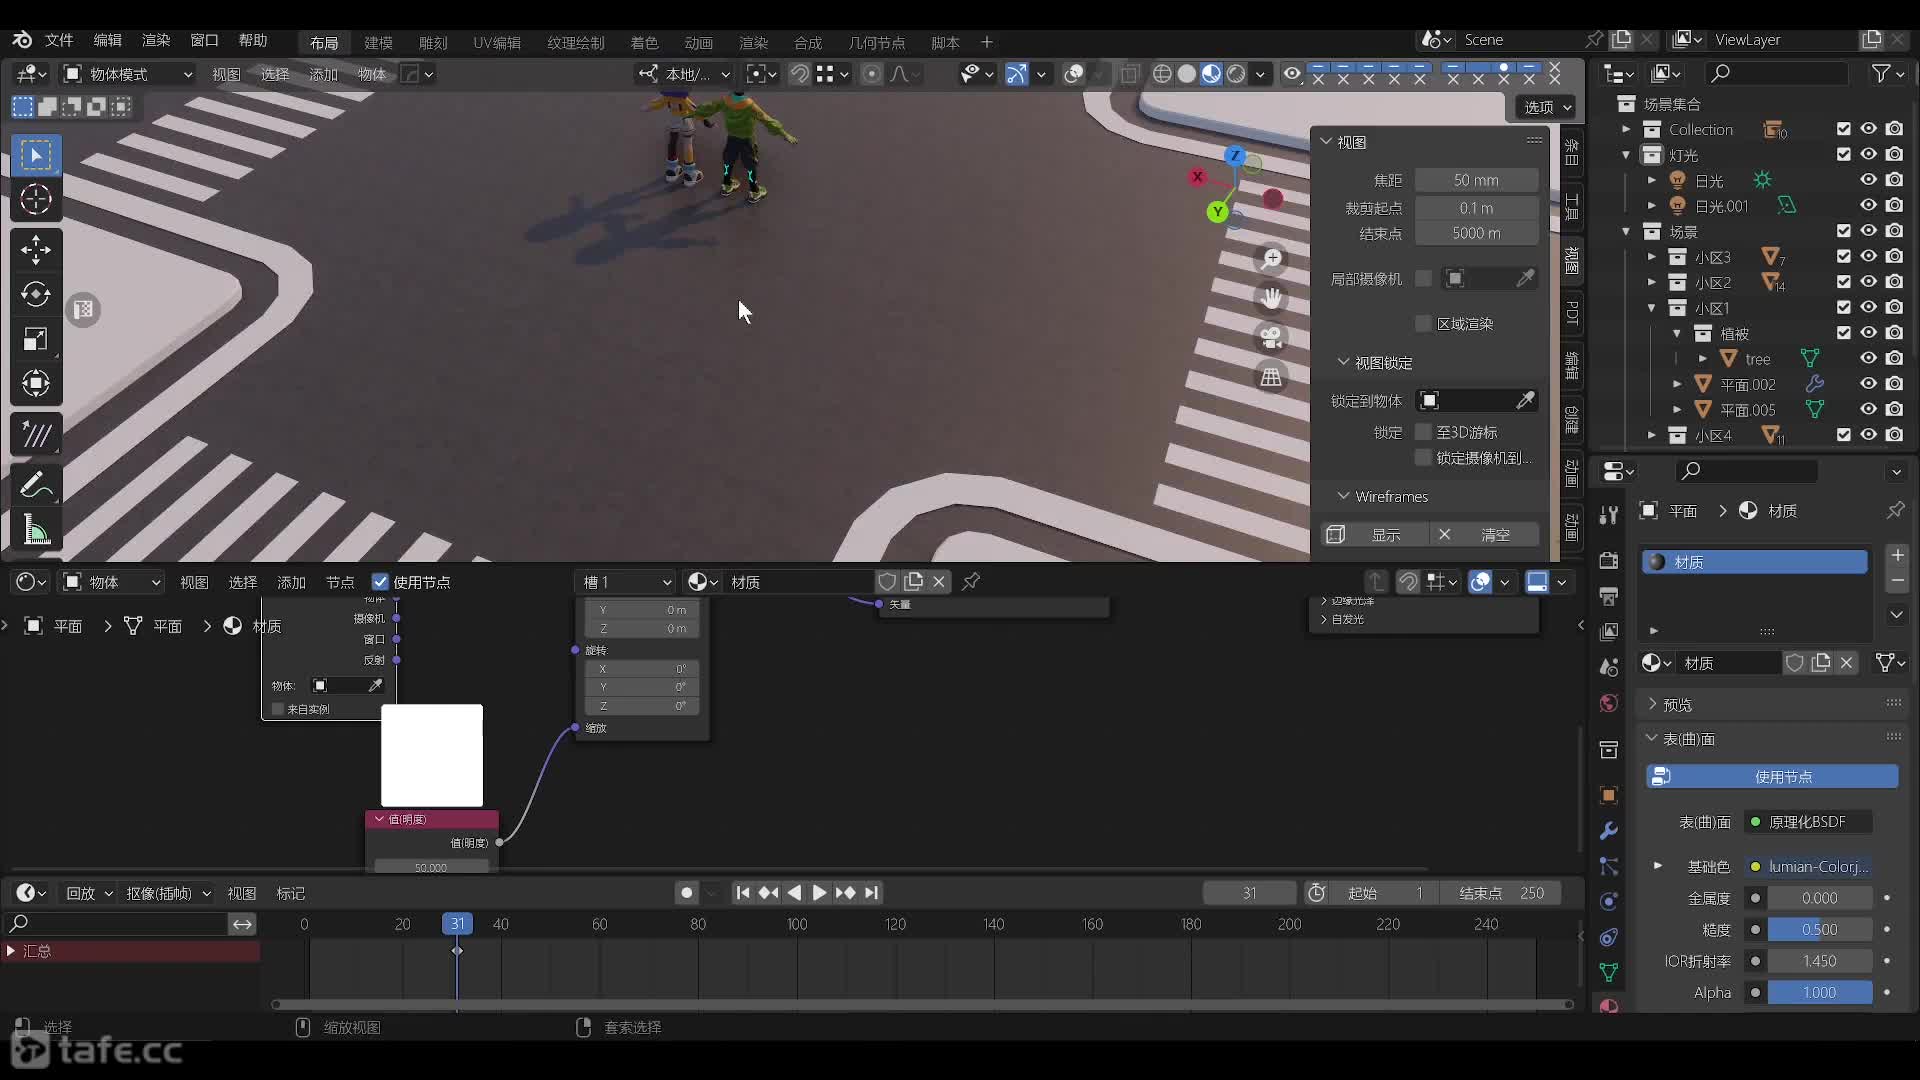This screenshot has width=1920, height=1080.
Task: Open the File menu
Action: click(59, 40)
